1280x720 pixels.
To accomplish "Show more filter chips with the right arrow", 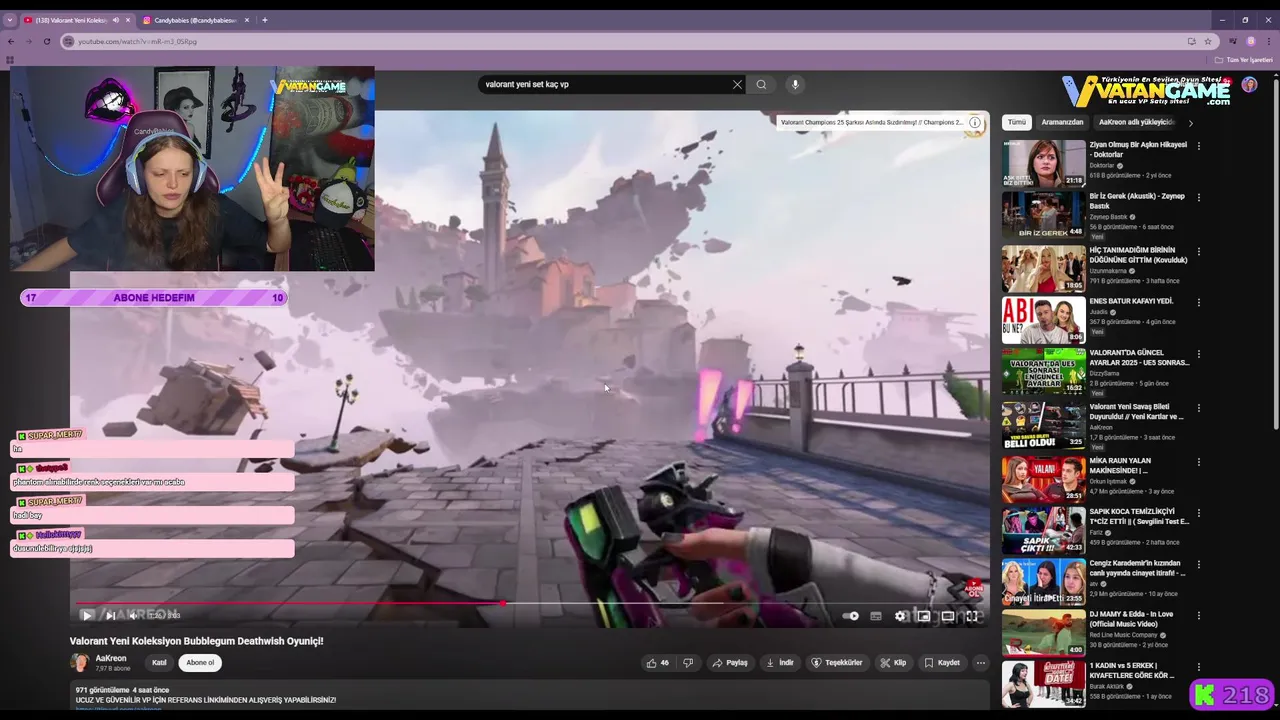I will (x=1190, y=123).
